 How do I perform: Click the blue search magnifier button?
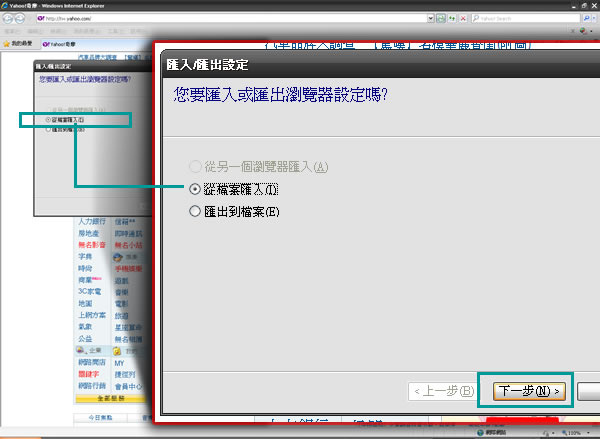586,18
